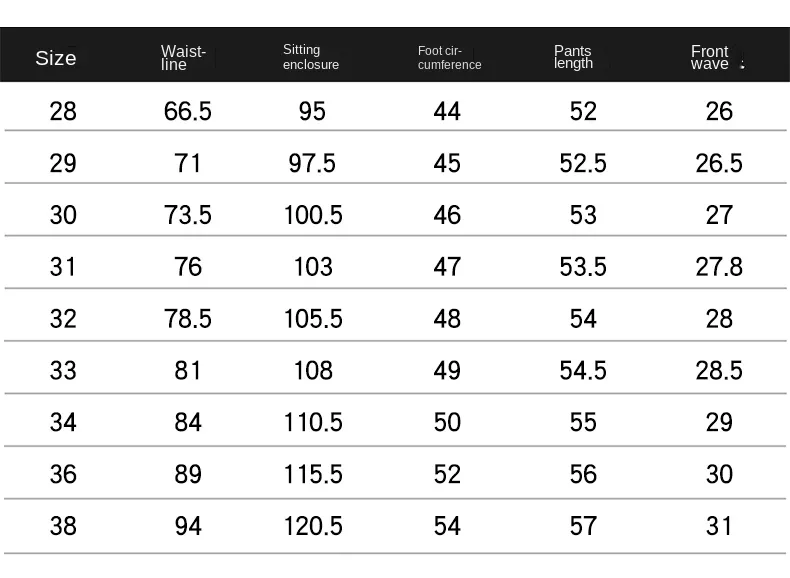Click the Front wave header
The width and height of the screenshot is (790, 578).
pos(709,57)
